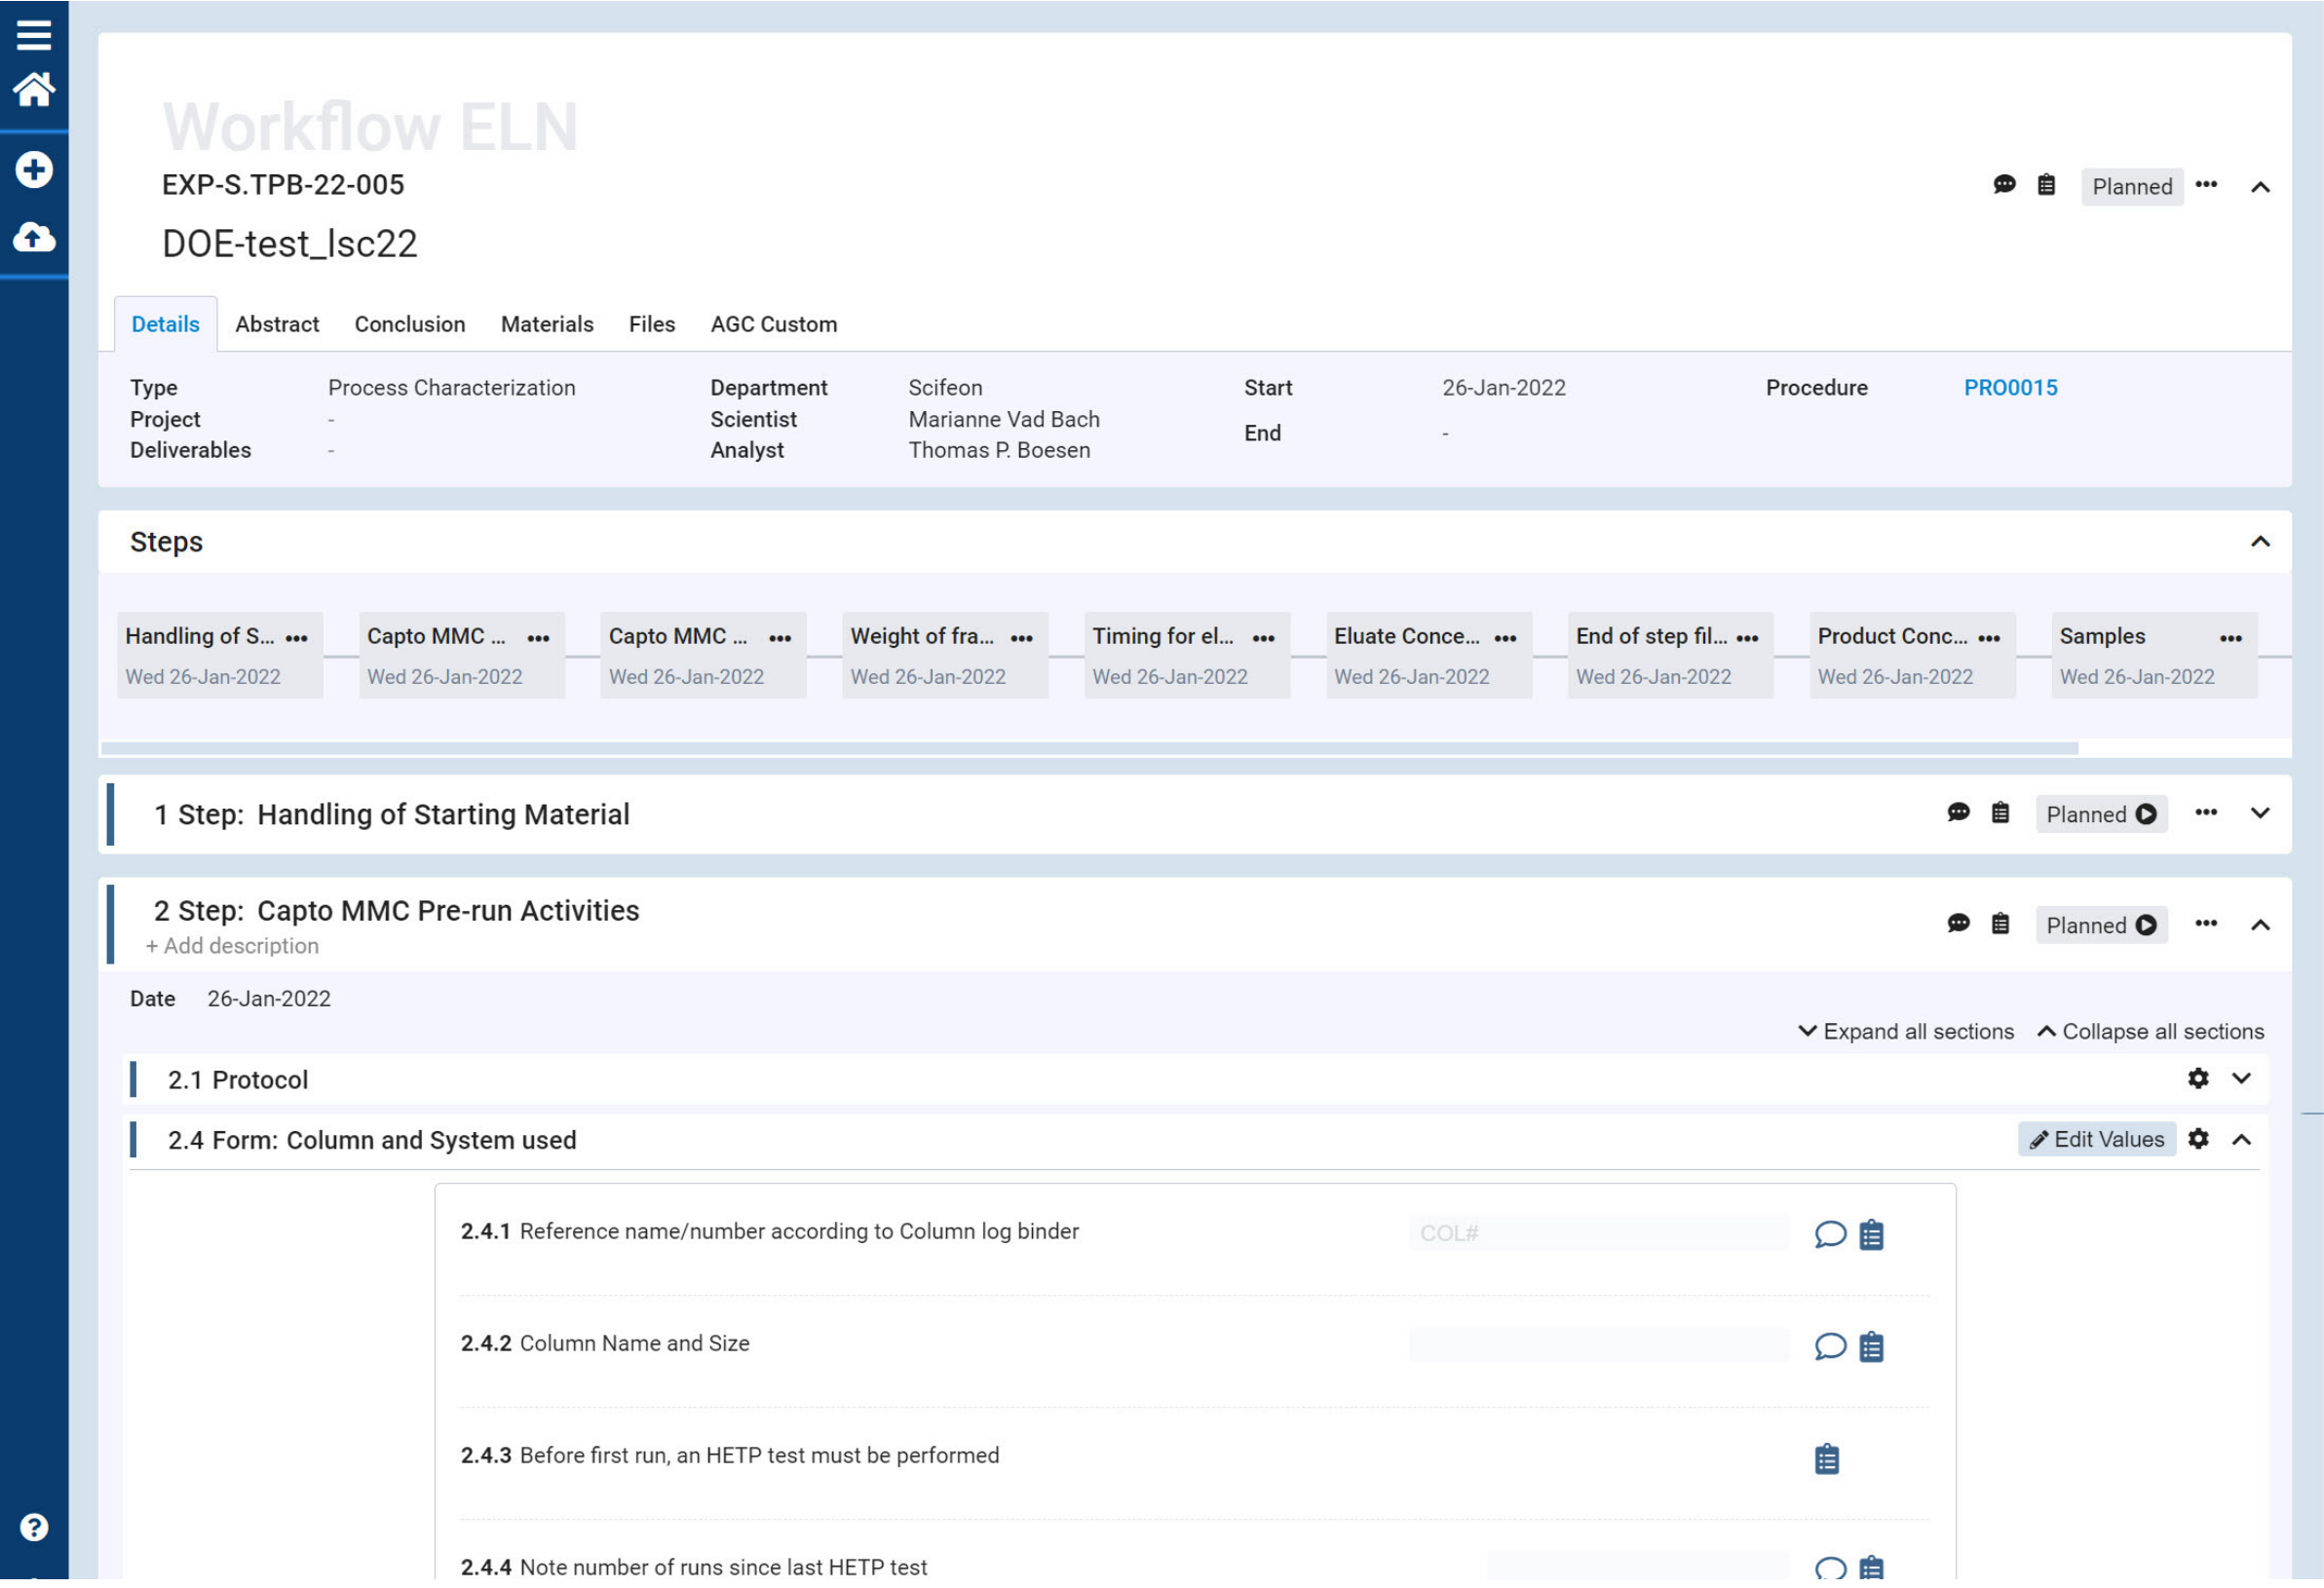
Task: Open the clipboard for step 2 Capto MMC Pre-run Activities
Action: pyautogui.click(x=2000, y=924)
